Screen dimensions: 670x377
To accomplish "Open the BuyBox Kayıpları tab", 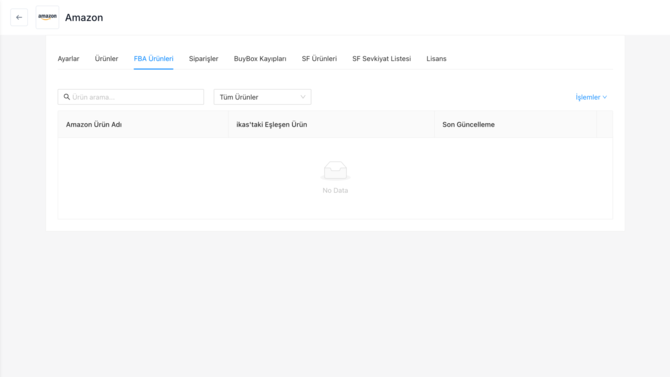I will (260, 59).
